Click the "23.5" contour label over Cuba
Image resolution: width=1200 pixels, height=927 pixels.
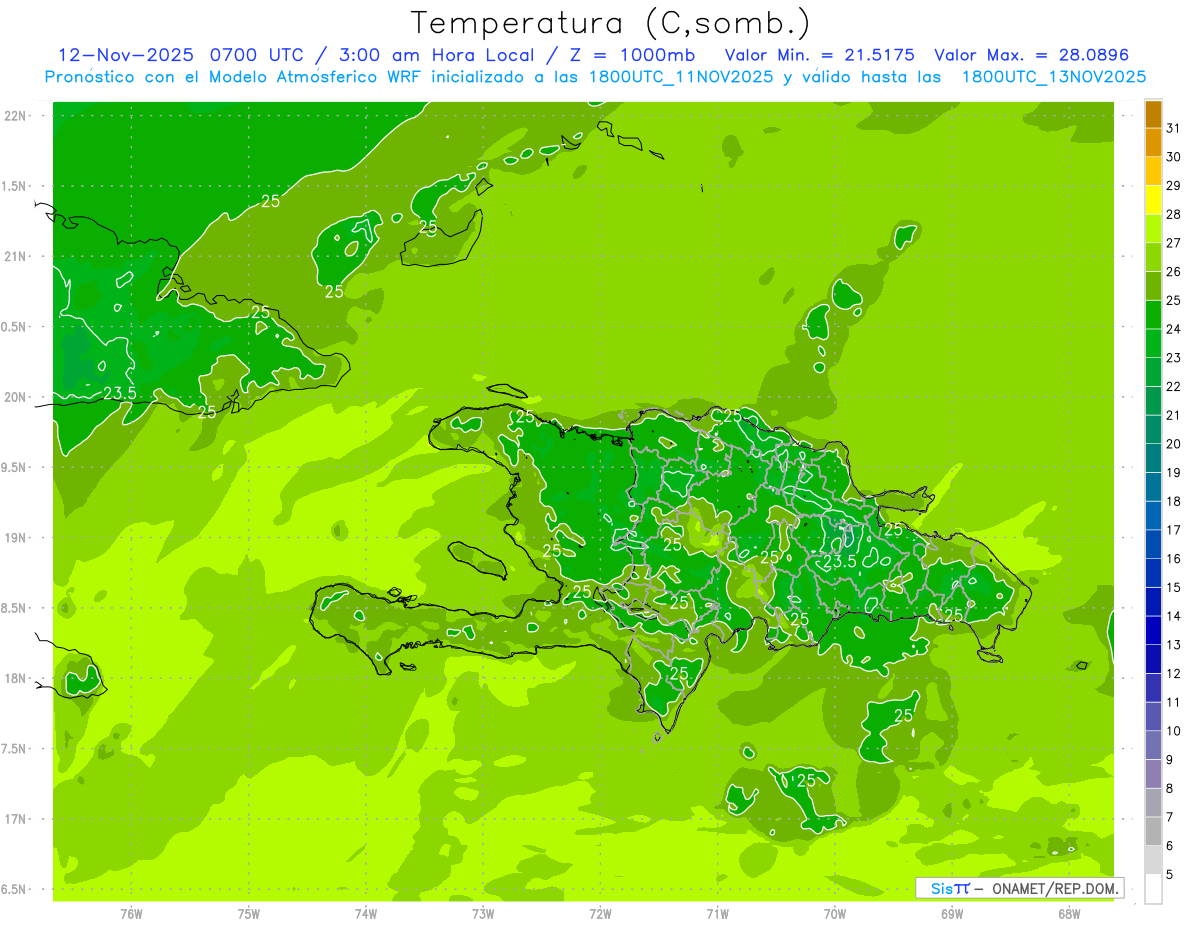point(120,393)
